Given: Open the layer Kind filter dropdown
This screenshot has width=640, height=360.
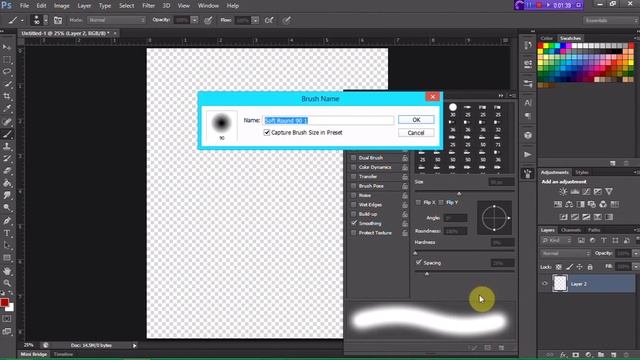Looking at the screenshot, I should (x=557, y=240).
